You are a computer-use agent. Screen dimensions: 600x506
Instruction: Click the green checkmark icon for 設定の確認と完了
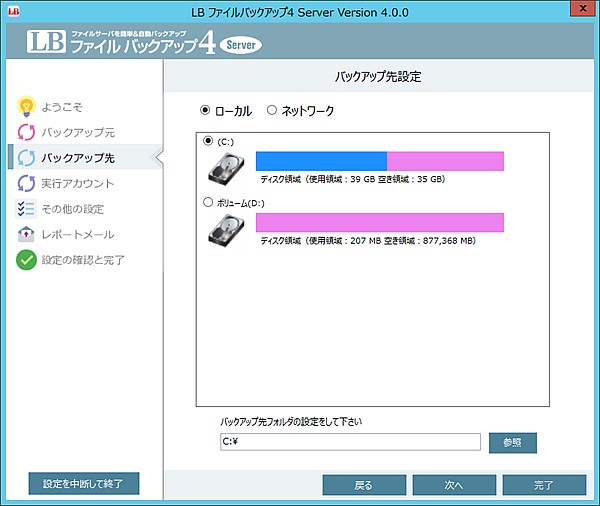pyautogui.click(x=26, y=260)
